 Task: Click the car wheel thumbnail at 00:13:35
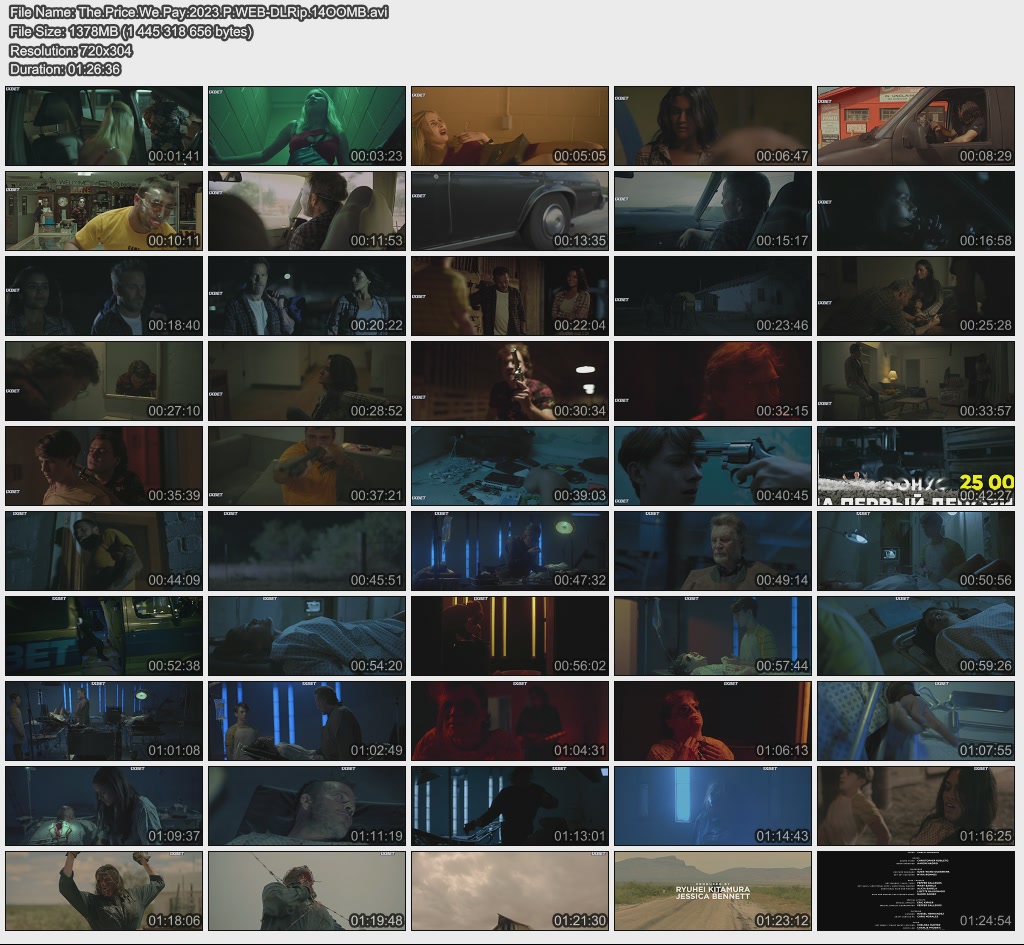point(509,211)
